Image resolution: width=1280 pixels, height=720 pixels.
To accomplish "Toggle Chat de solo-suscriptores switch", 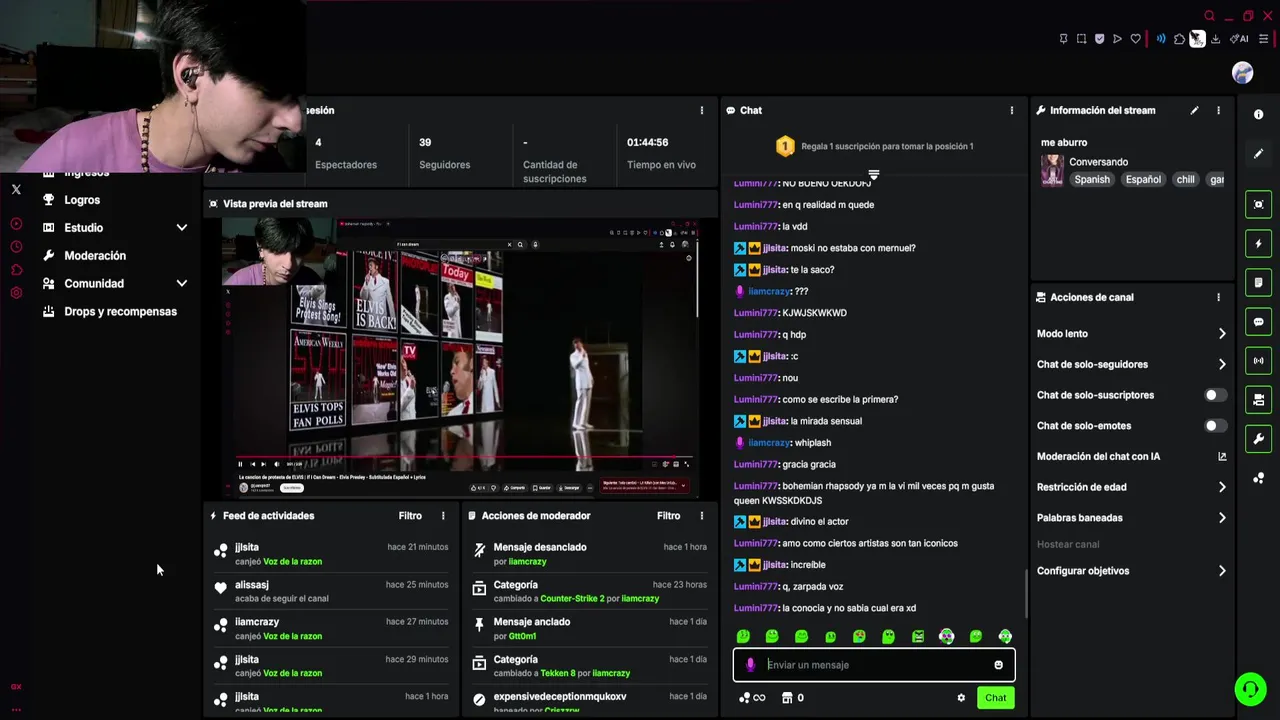I will (1215, 395).
